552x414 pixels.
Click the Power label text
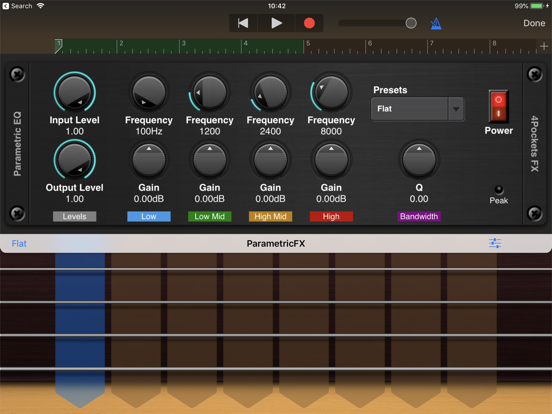(498, 131)
